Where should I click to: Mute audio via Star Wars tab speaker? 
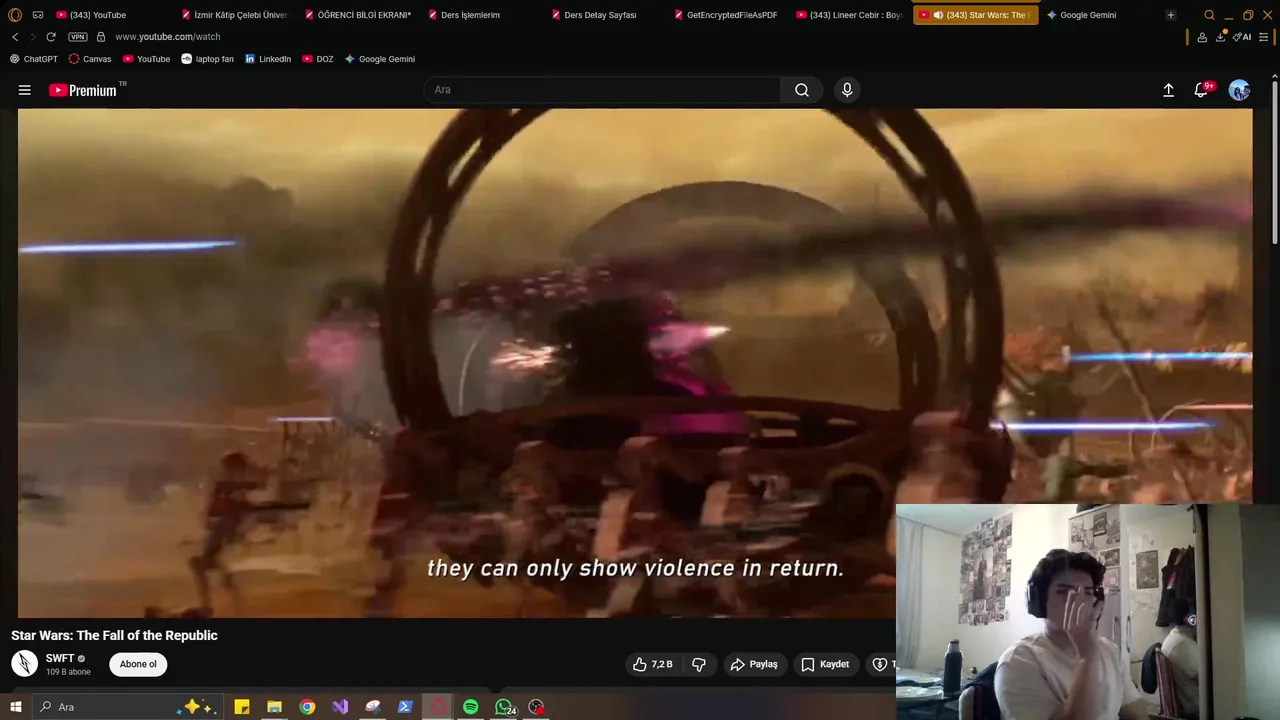[938, 15]
